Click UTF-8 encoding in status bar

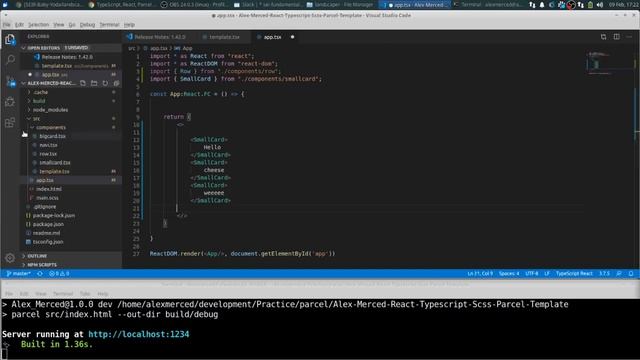(x=532, y=273)
